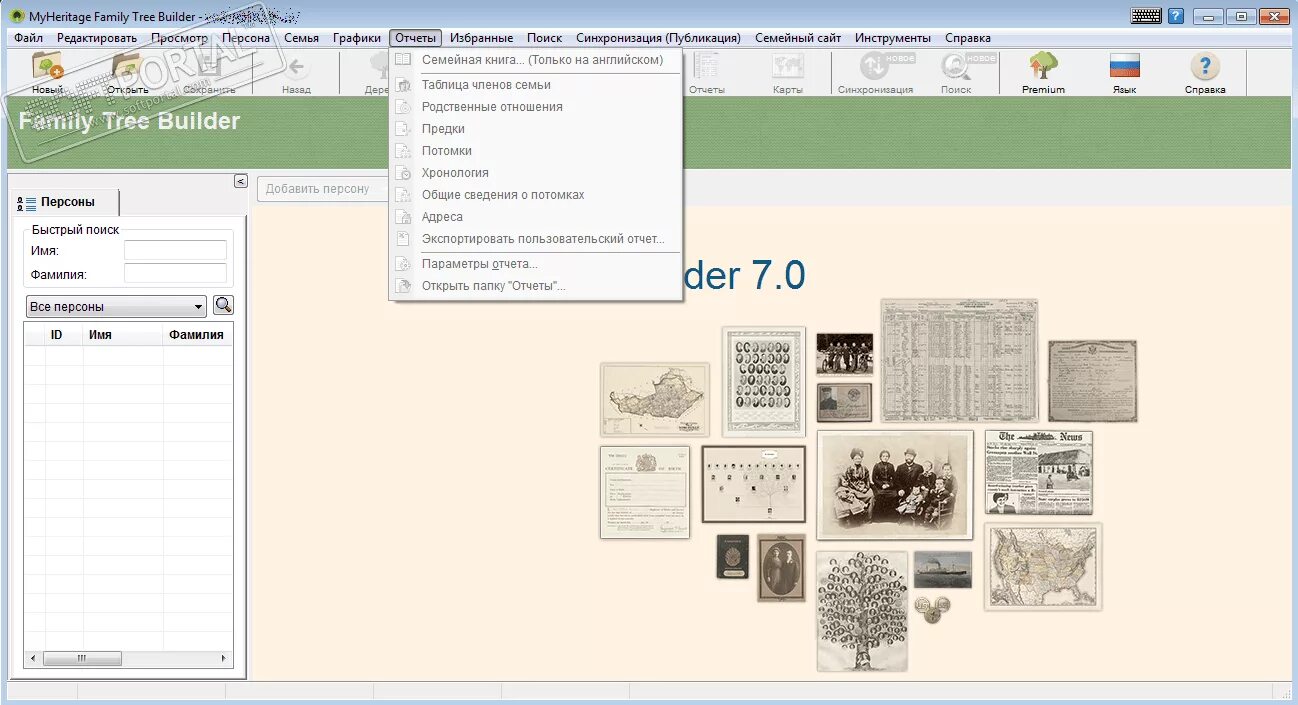The height and width of the screenshot is (705, 1298).
Task: Click the group family portrait photo
Action: (x=895, y=485)
